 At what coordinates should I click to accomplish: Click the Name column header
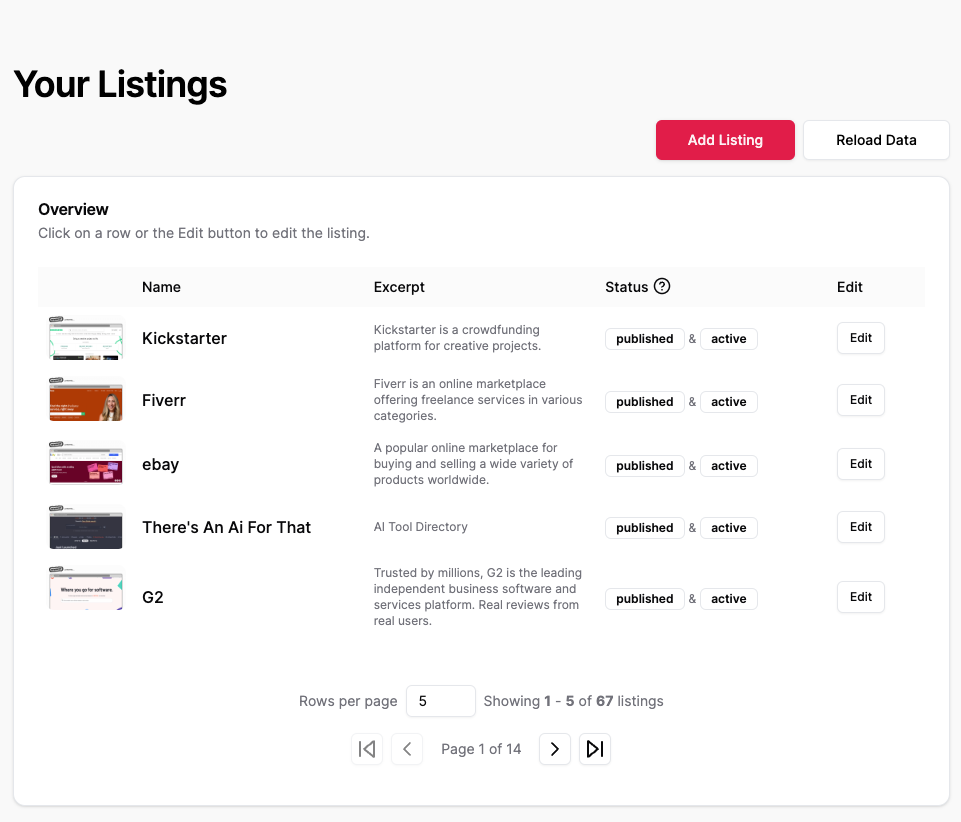[161, 287]
